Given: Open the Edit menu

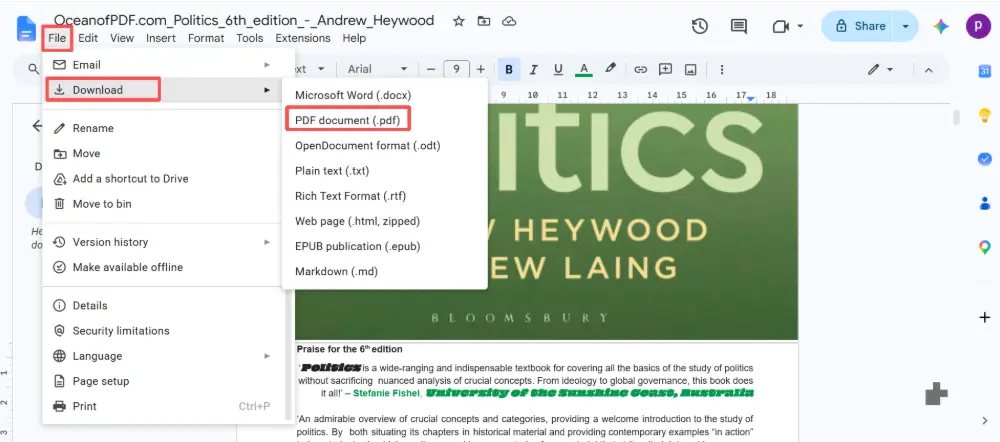Looking at the screenshot, I should 88,38.
